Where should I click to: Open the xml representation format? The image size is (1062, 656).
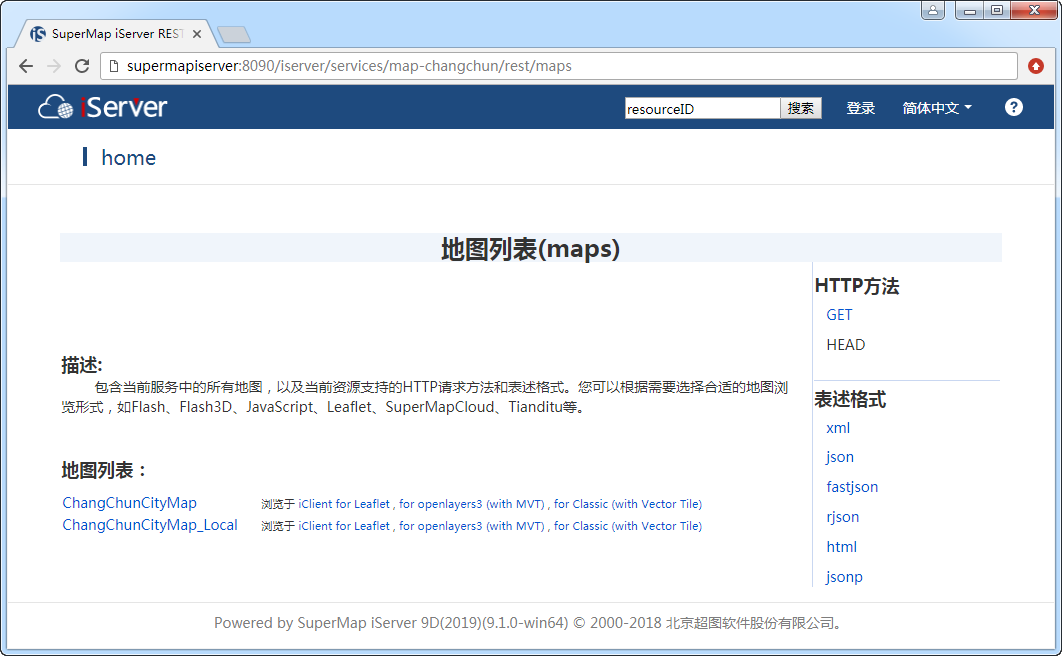838,428
